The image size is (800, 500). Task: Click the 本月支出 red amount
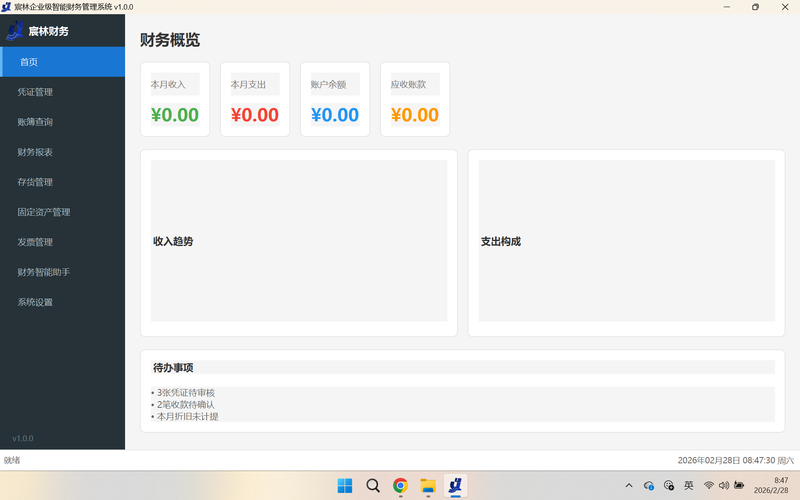tap(255, 115)
